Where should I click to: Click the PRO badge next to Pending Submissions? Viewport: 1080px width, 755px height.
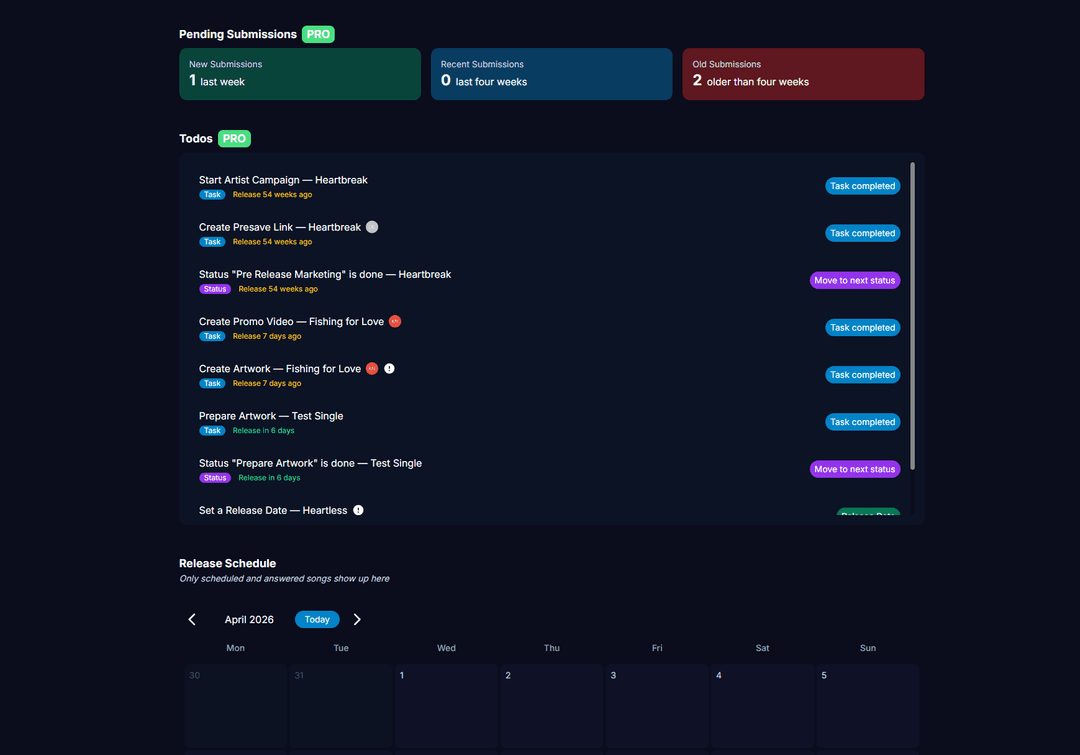(317, 33)
